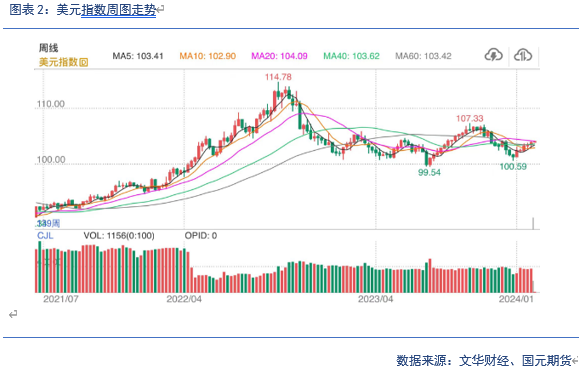Click the VOL: 1156(0:100) readout
Image resolution: width=580 pixels, height=368 pixels.
pyautogui.click(x=119, y=236)
